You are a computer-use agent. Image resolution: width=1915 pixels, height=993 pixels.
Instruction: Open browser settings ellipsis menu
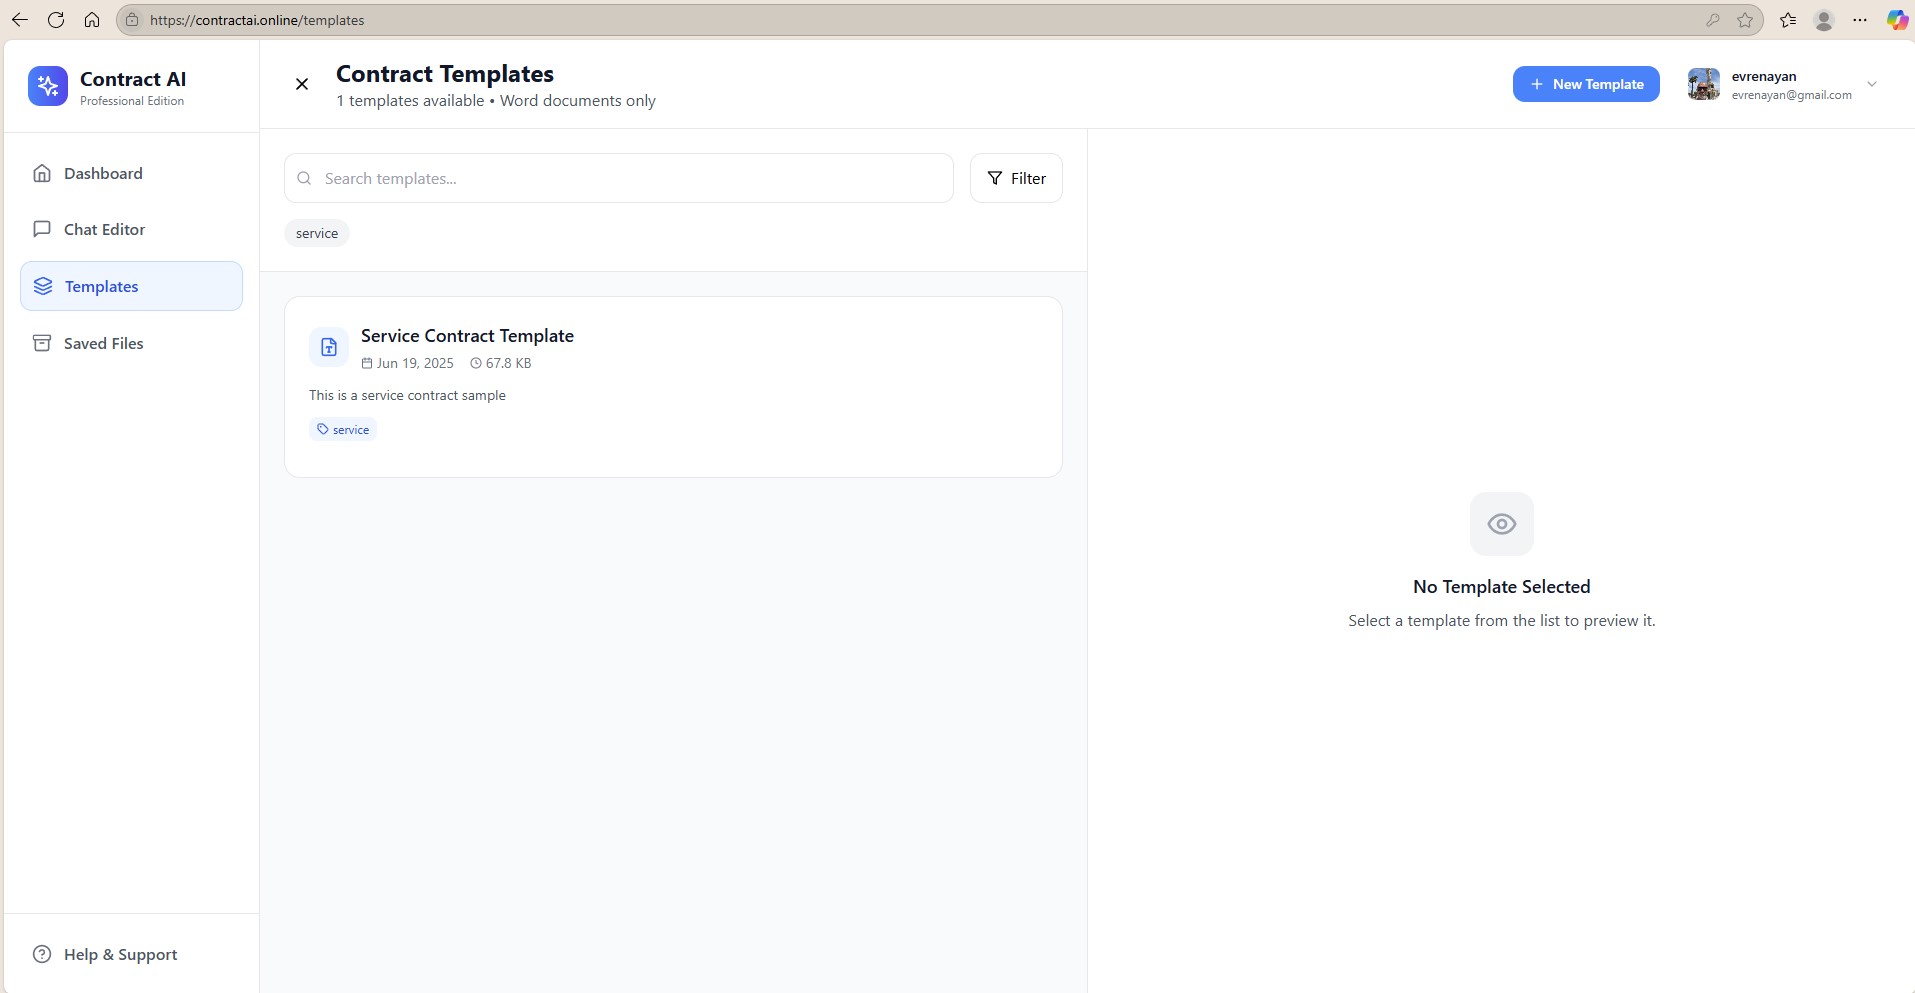click(1860, 20)
